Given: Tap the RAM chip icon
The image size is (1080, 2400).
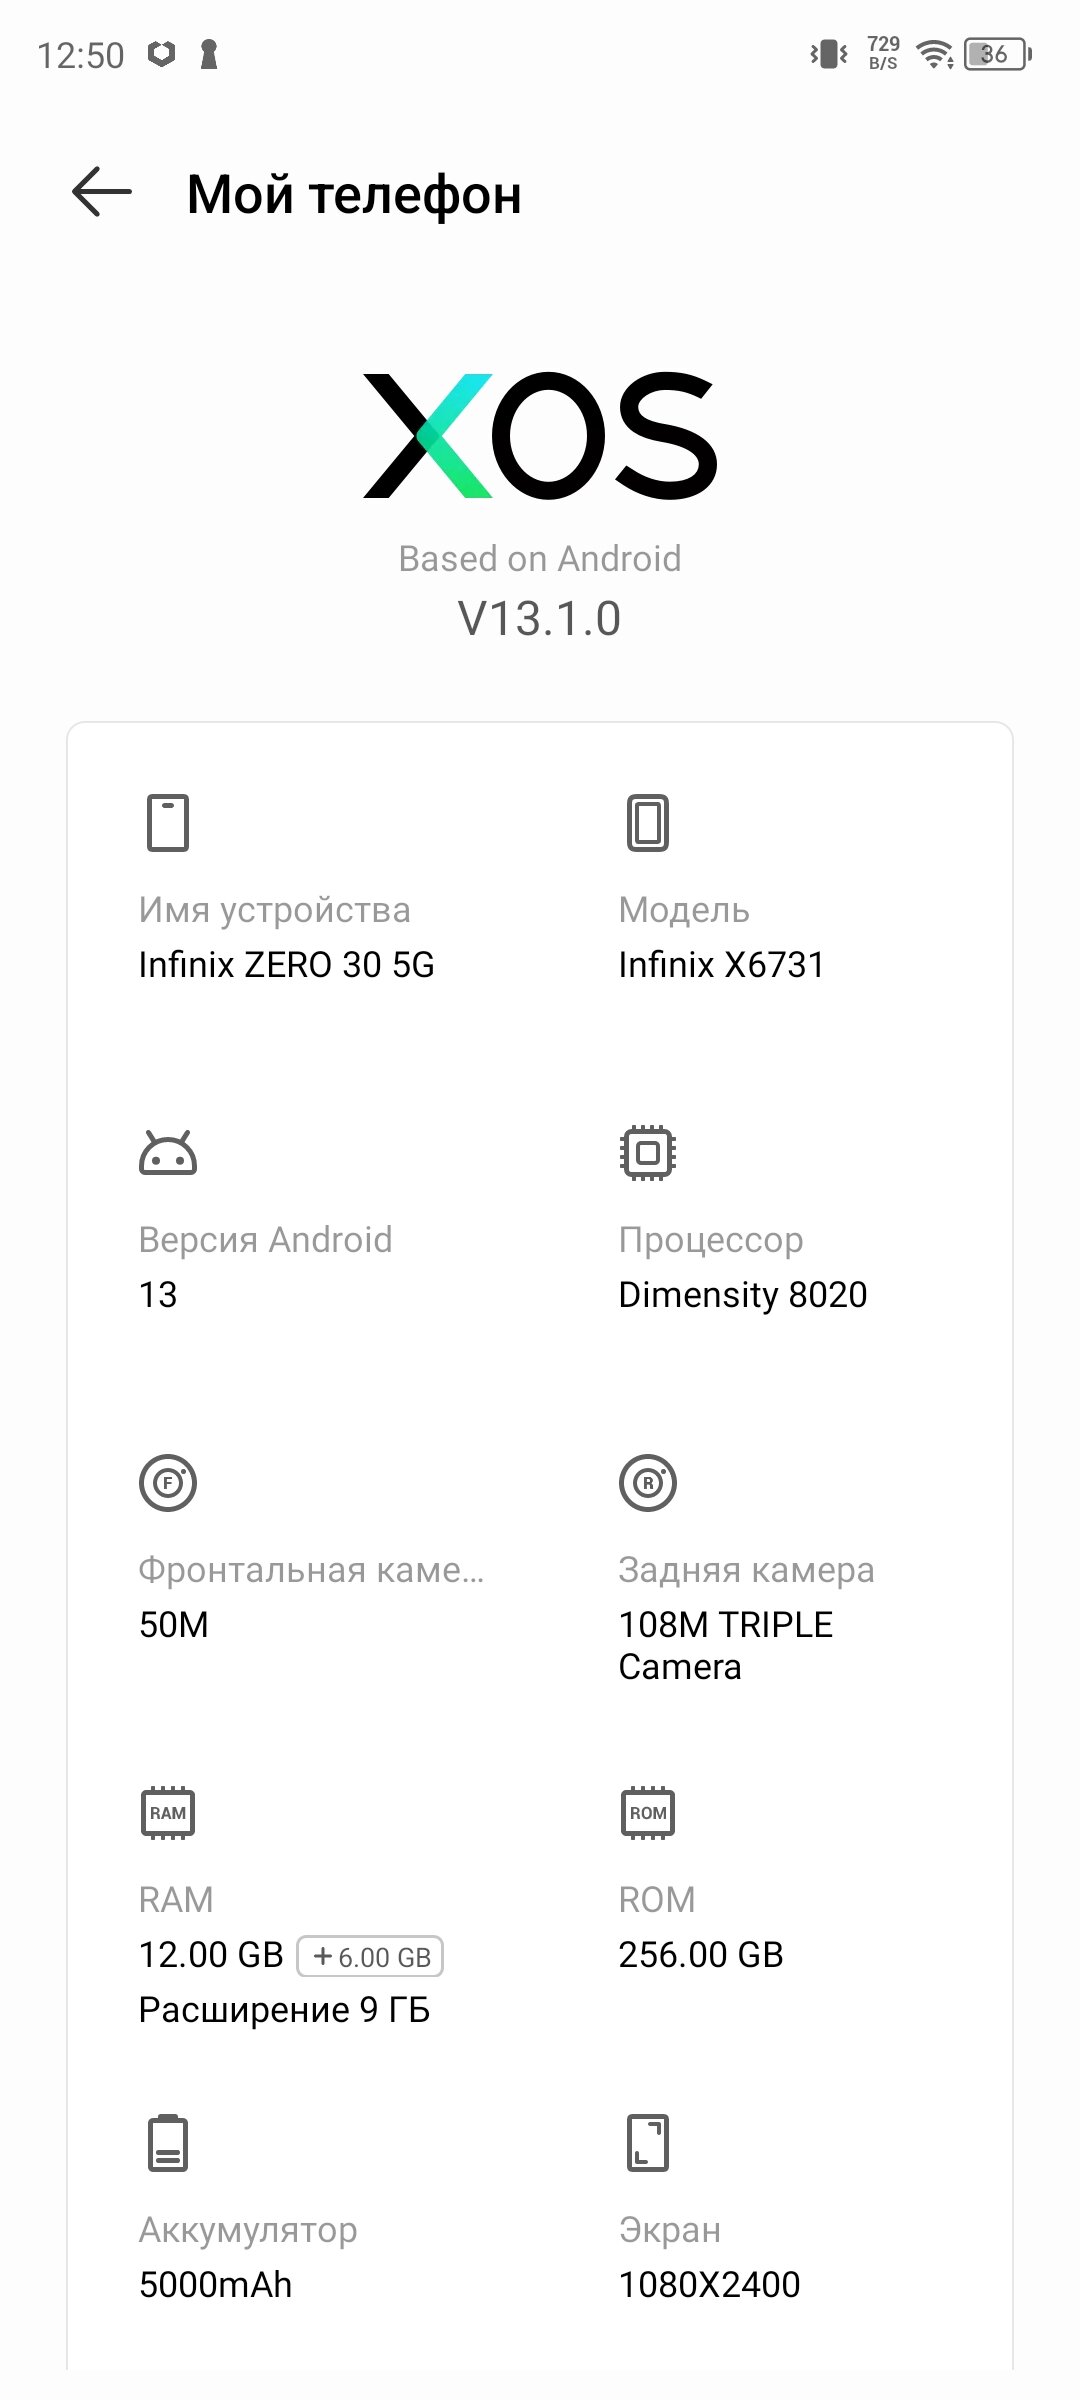Looking at the screenshot, I should click(168, 1813).
